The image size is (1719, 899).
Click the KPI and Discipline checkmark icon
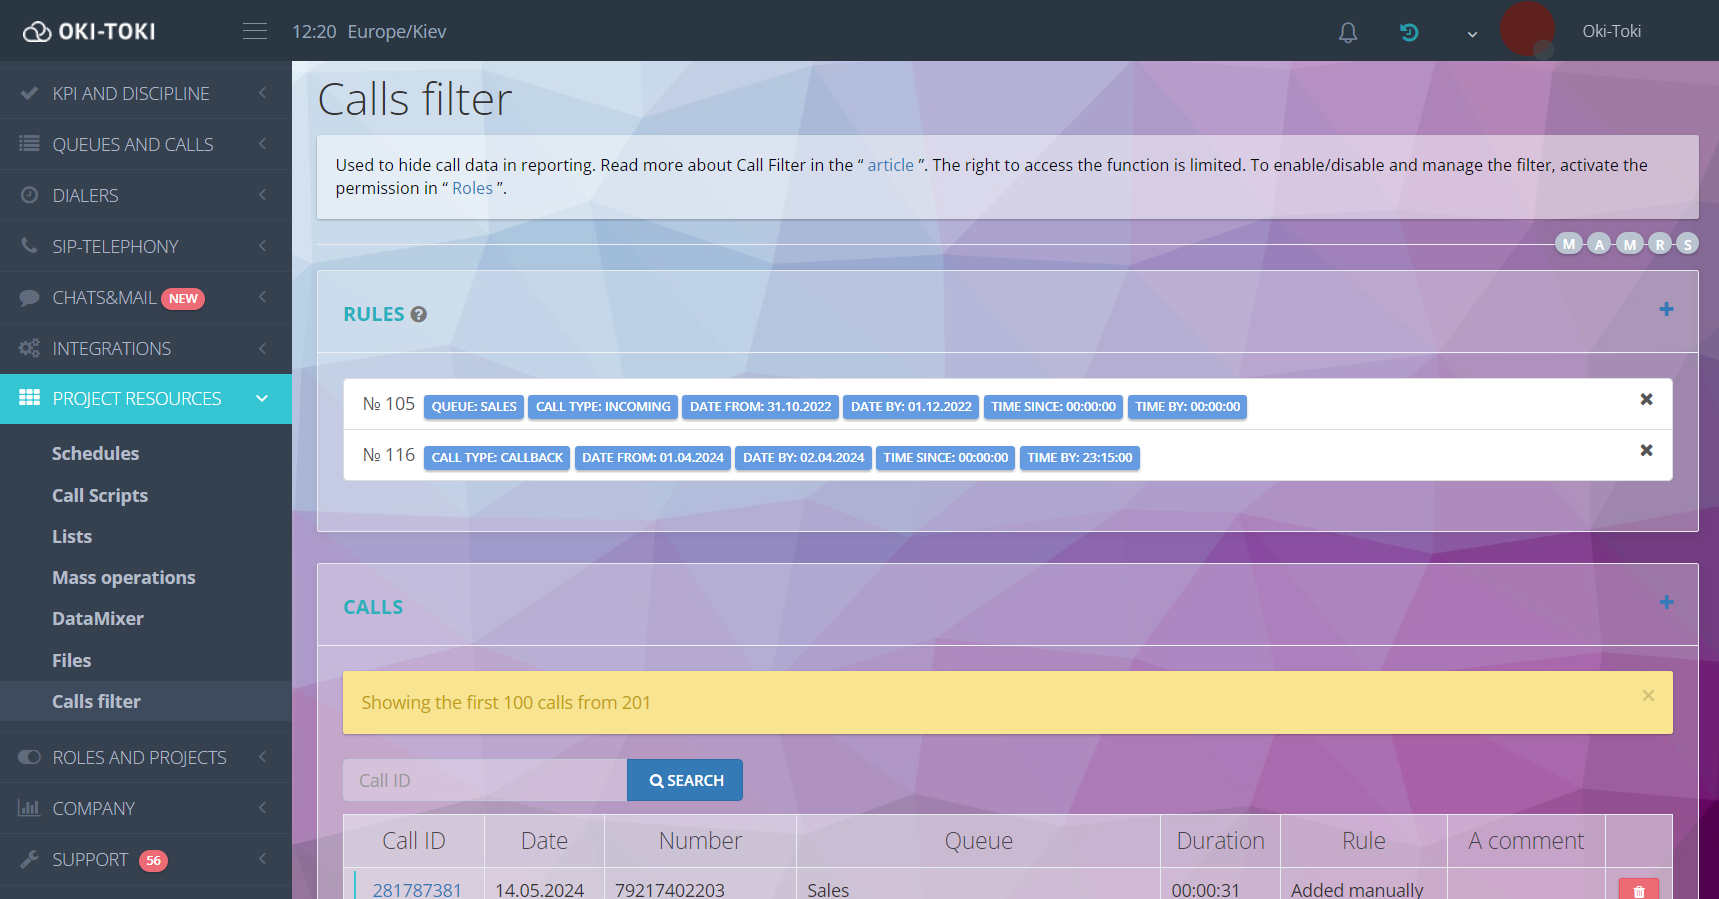point(29,93)
